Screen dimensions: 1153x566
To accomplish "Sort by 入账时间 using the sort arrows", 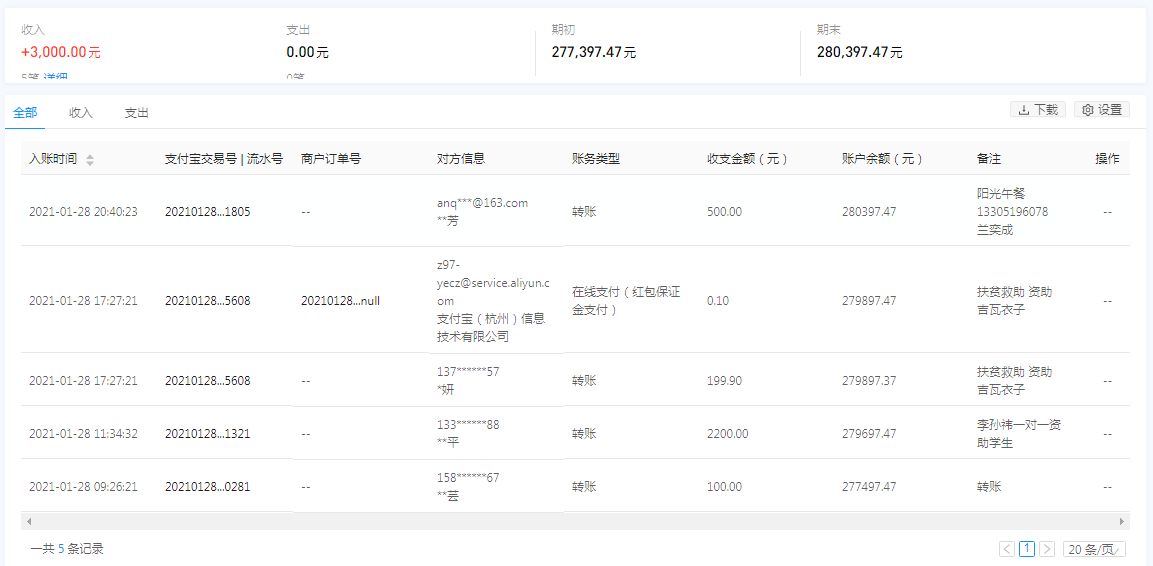I will click(90, 160).
